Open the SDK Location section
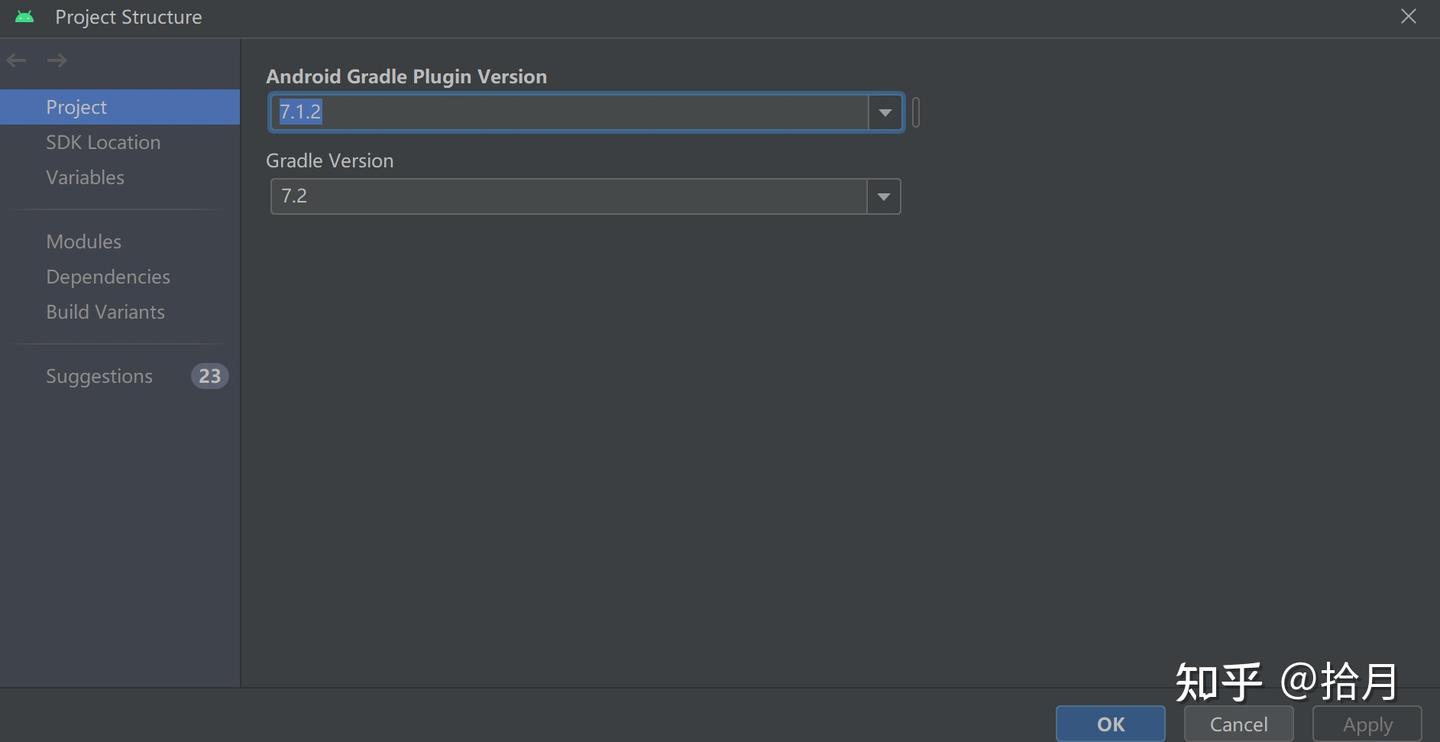This screenshot has height=742, width=1440. [103, 142]
